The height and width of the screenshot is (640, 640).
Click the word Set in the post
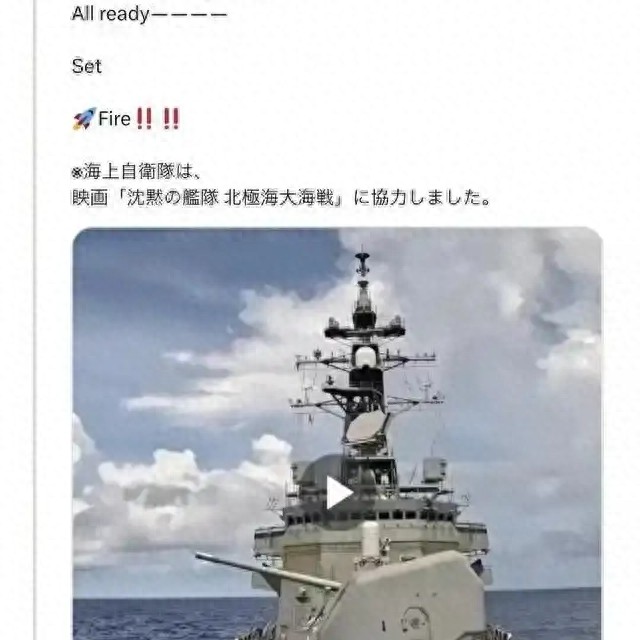coord(87,66)
